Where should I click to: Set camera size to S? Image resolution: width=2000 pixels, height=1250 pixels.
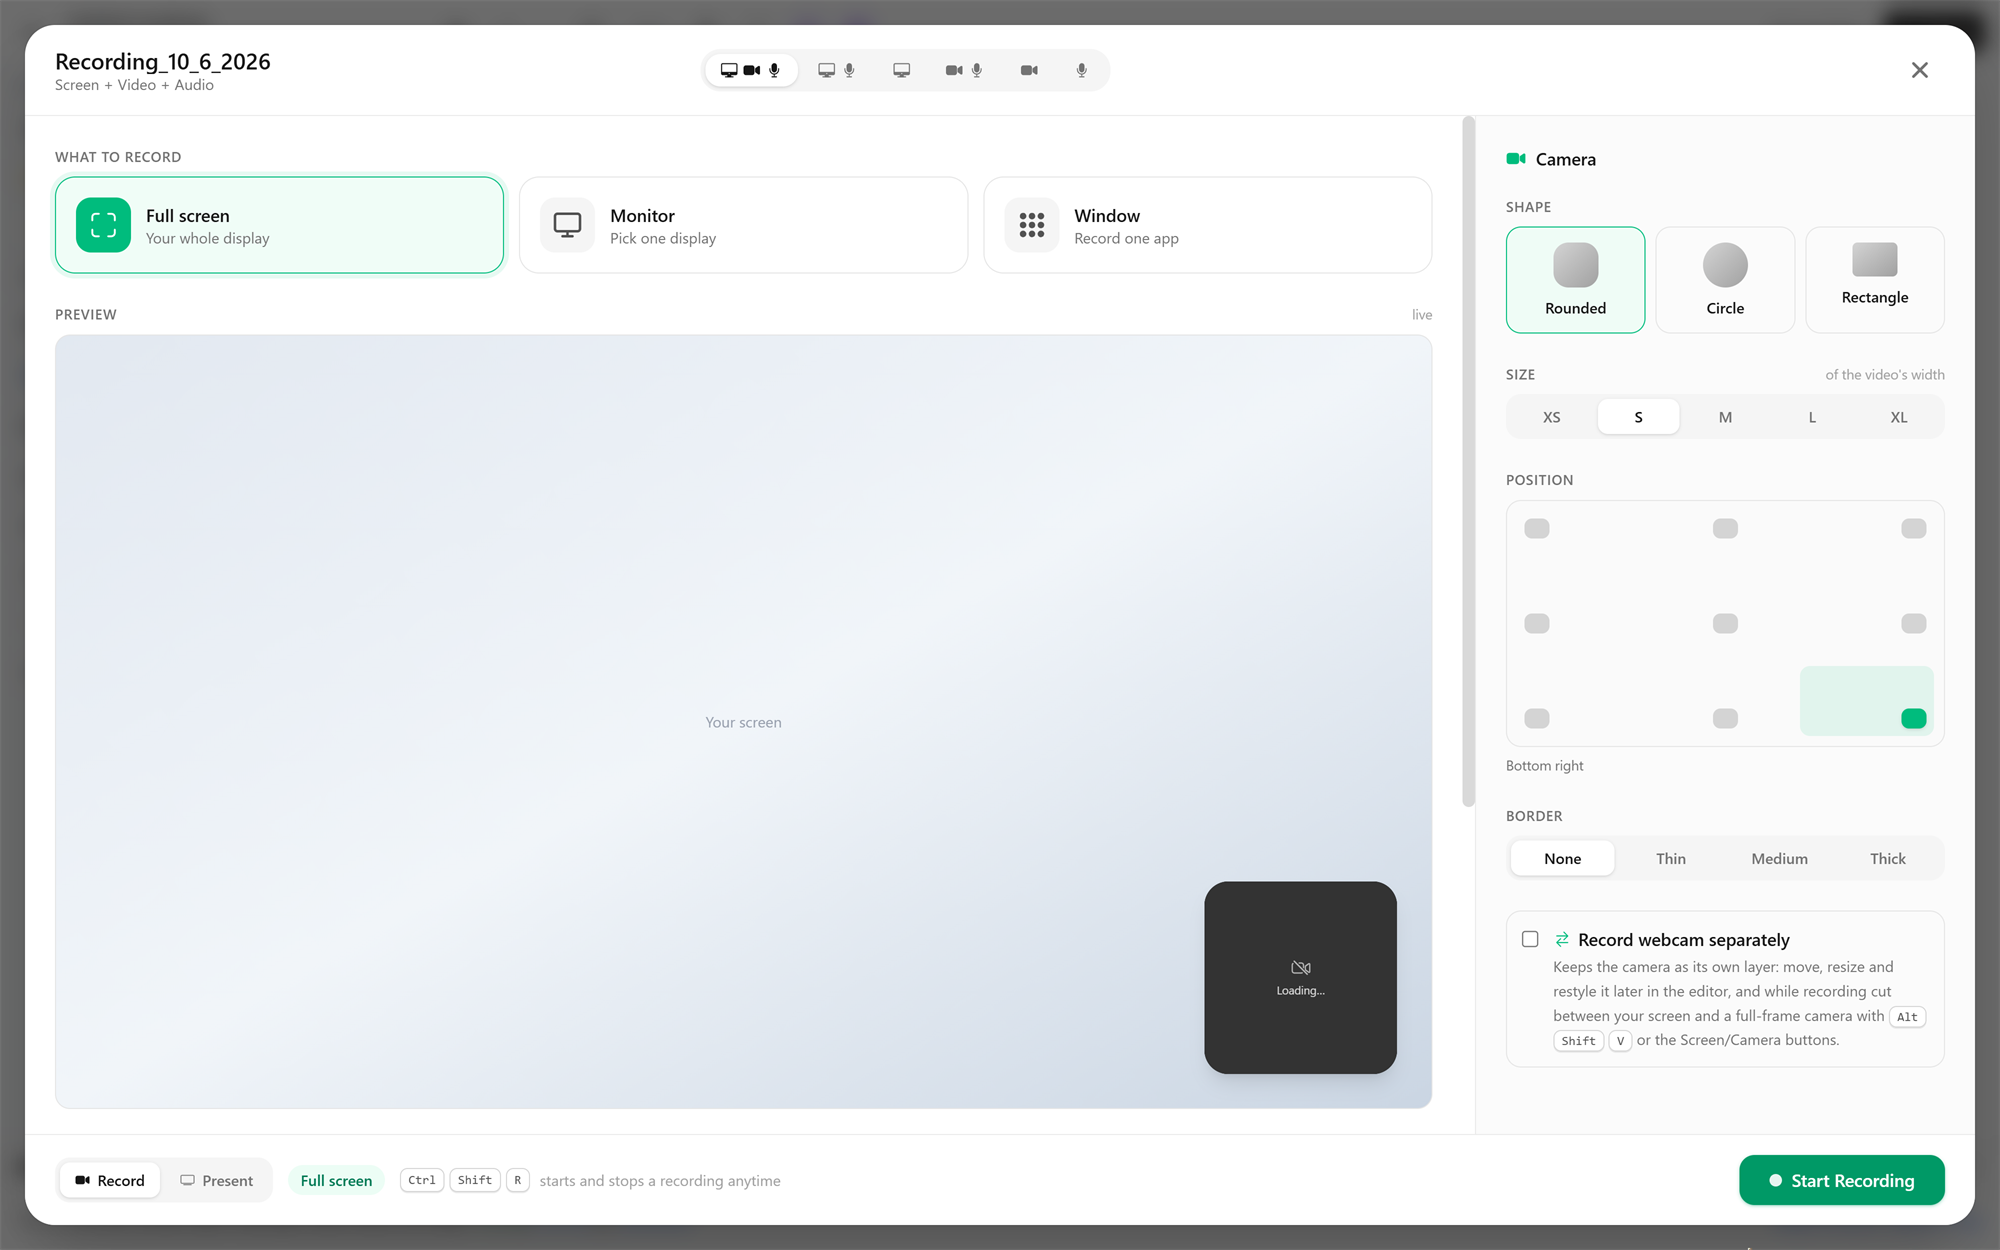tap(1638, 417)
